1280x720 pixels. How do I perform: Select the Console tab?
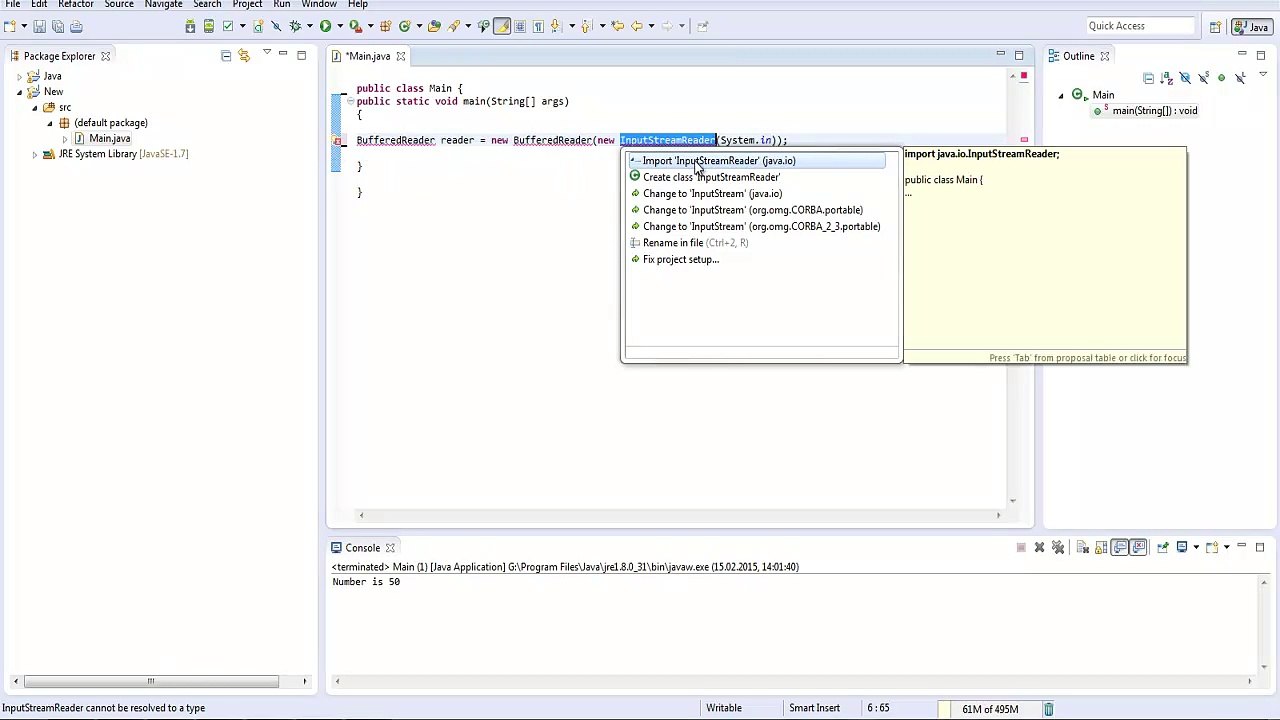coord(362,548)
